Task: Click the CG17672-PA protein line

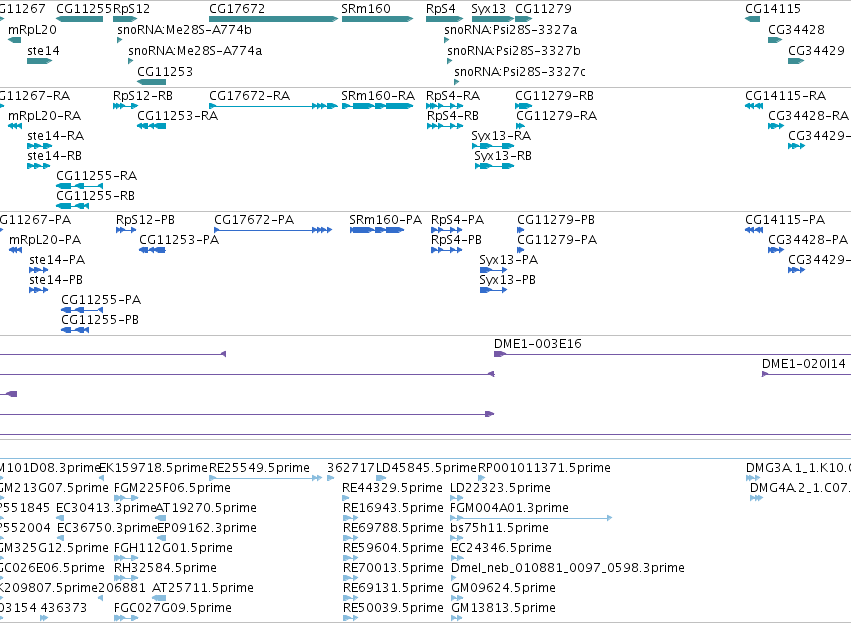Action: tap(273, 230)
